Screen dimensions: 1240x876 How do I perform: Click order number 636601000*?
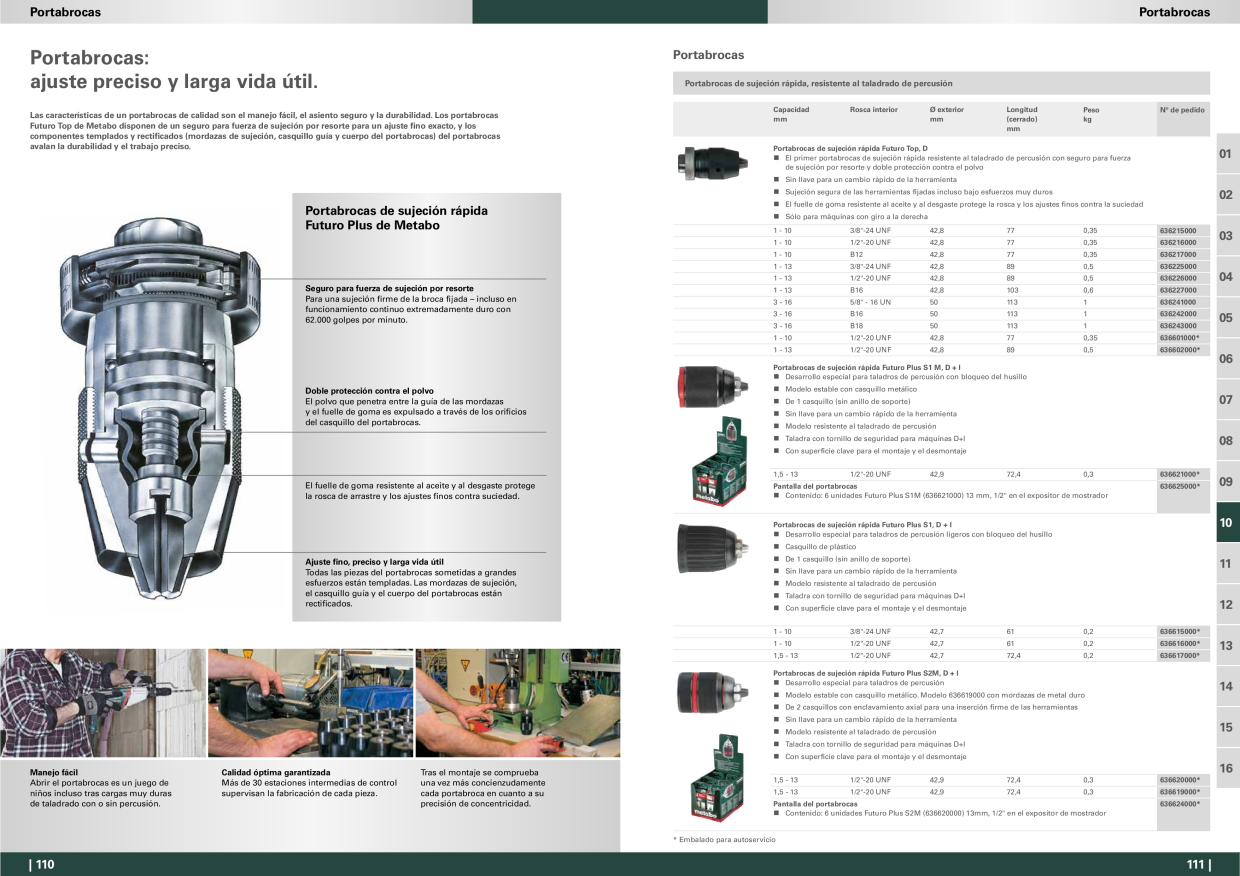tap(1179, 338)
